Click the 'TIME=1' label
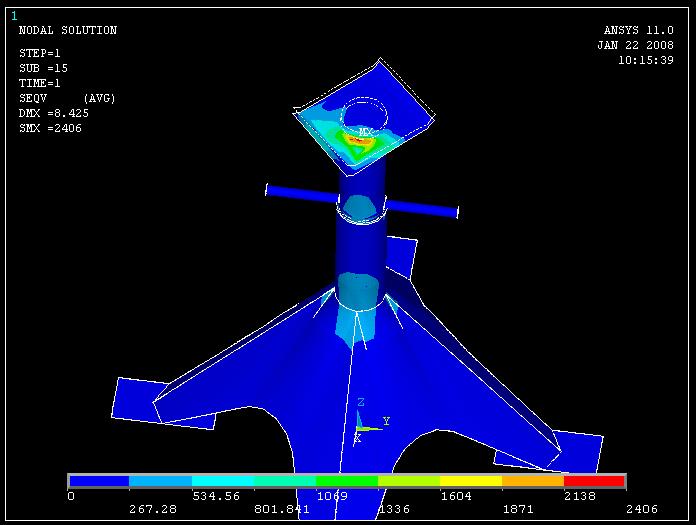696x525 pixels. pyautogui.click(x=40, y=83)
